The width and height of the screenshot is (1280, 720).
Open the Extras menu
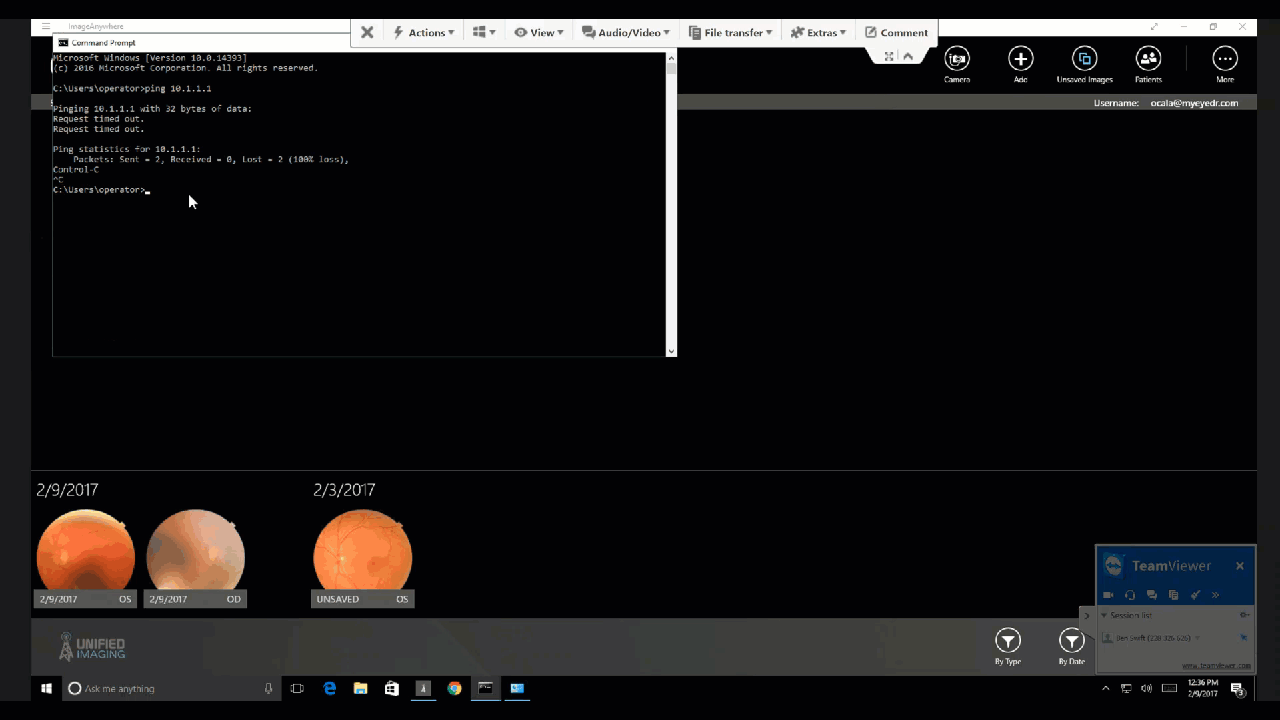pyautogui.click(x=819, y=32)
